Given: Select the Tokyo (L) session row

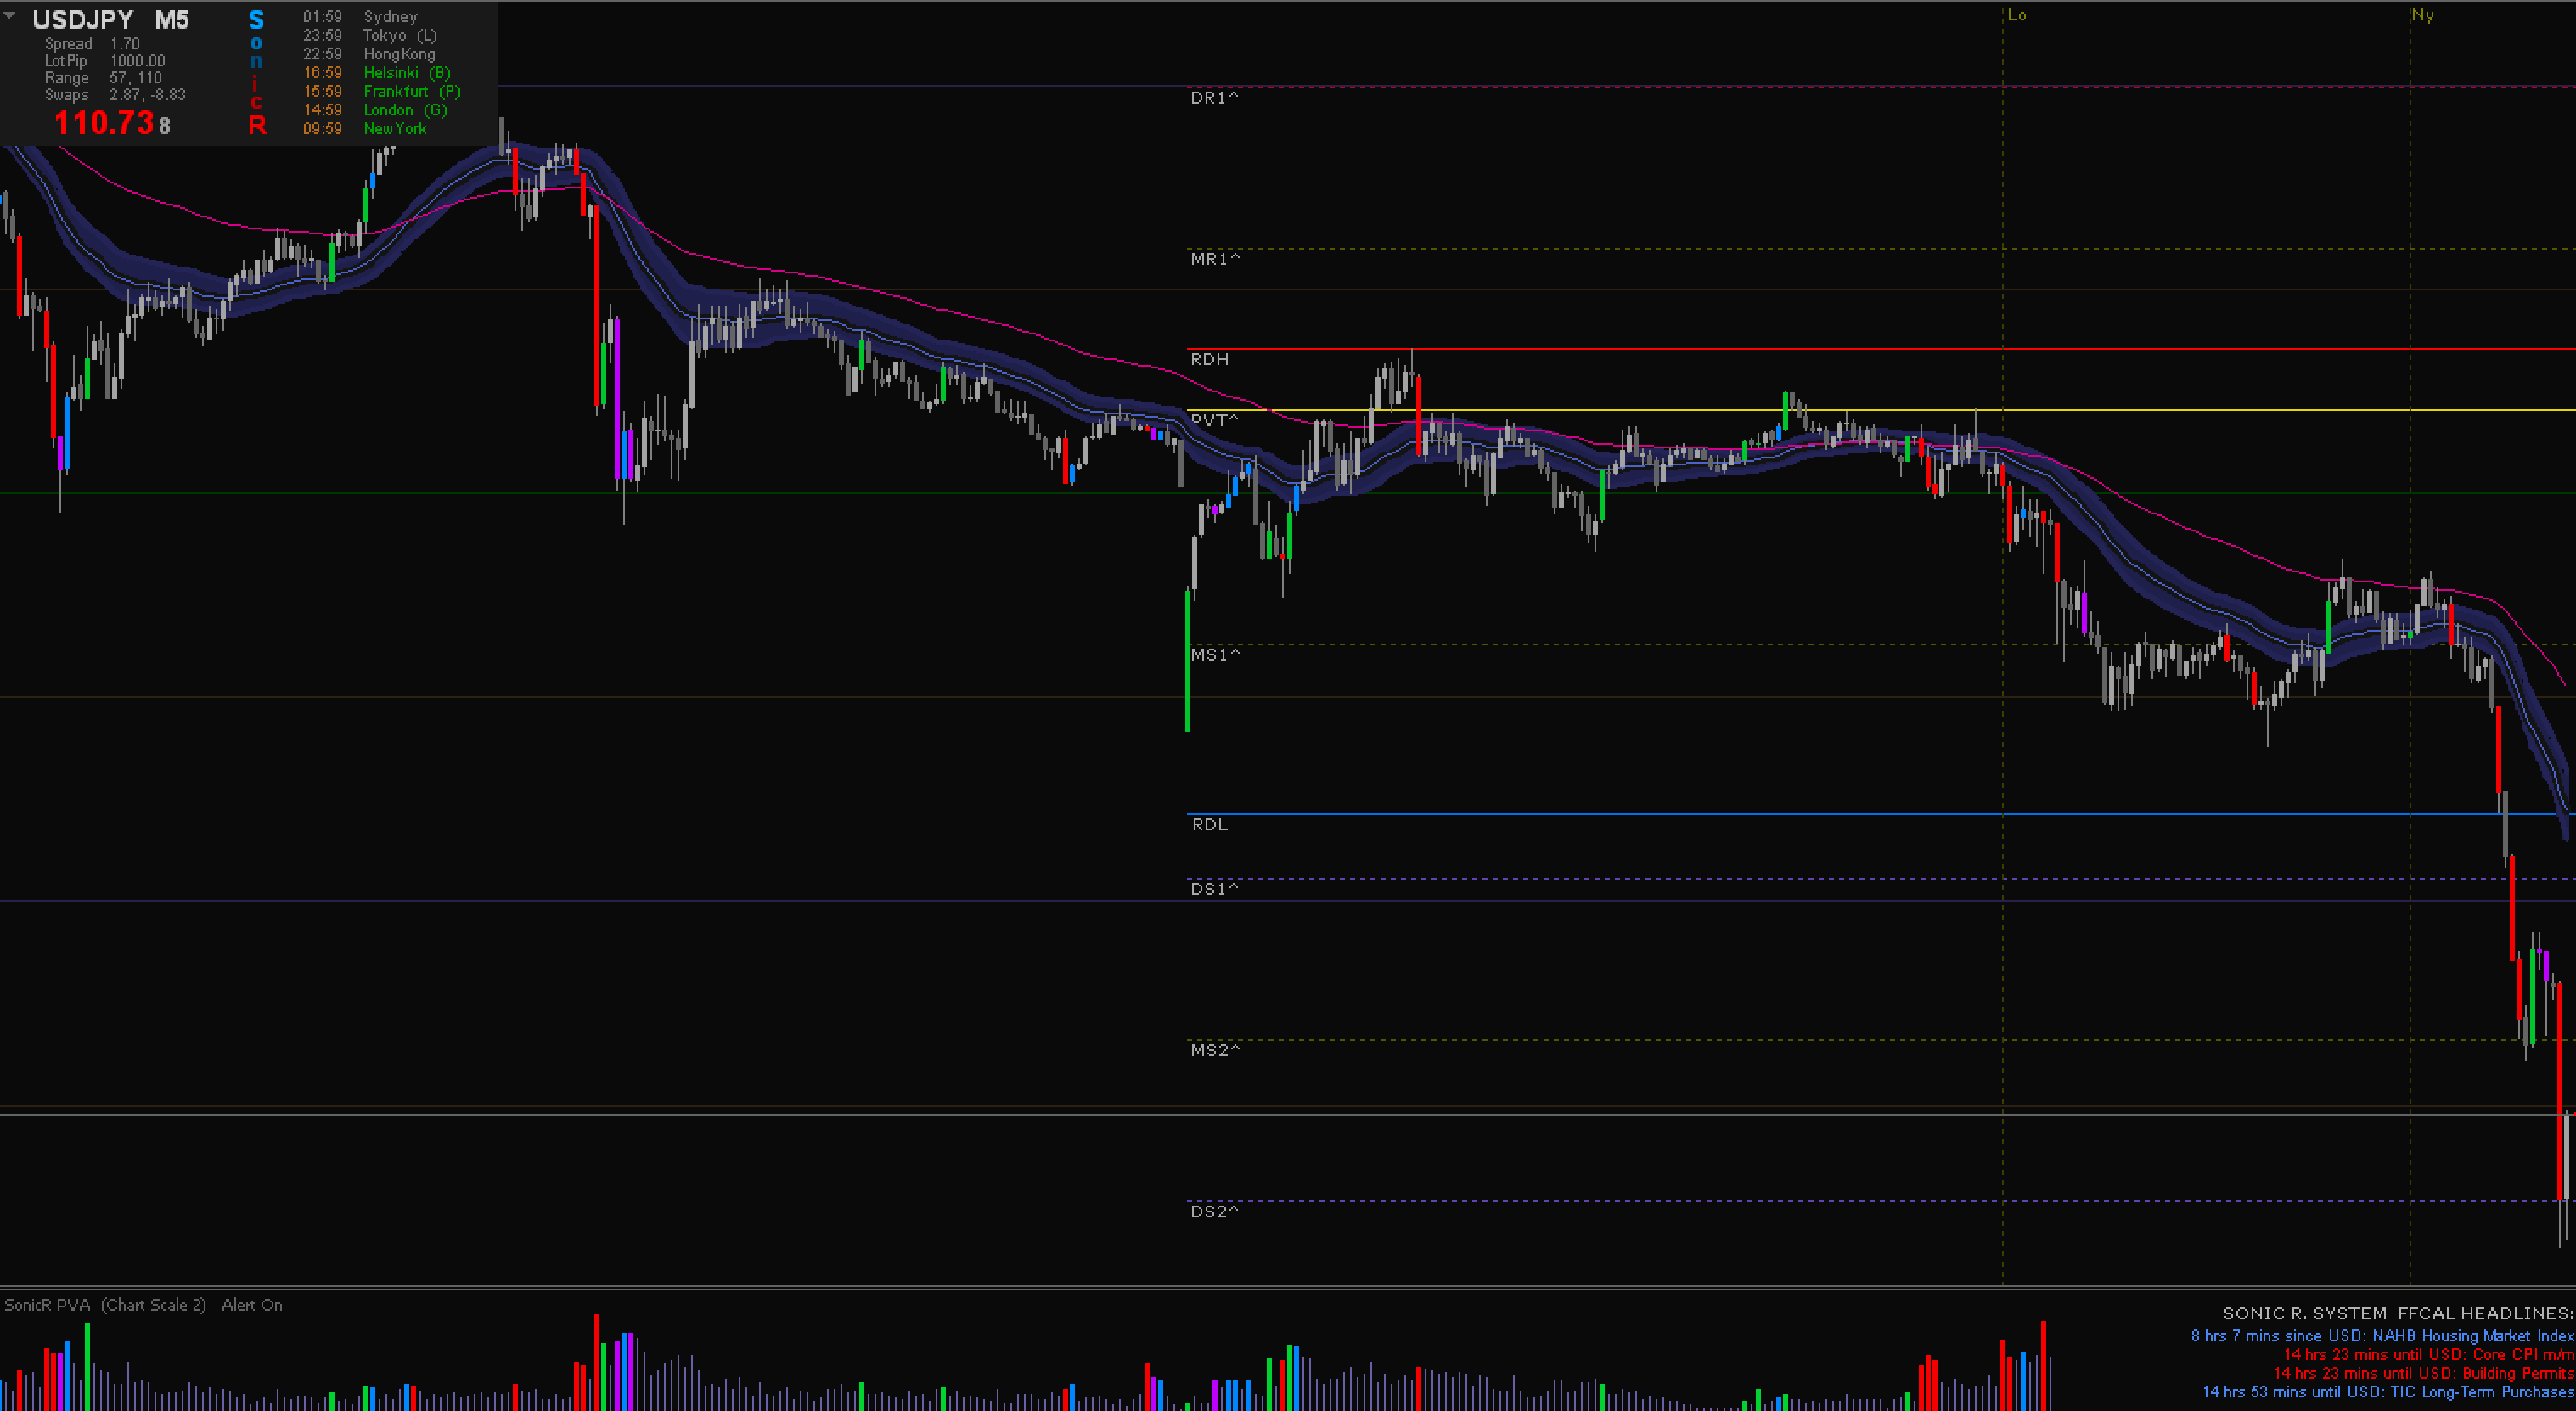Looking at the screenshot, I should coord(370,35).
